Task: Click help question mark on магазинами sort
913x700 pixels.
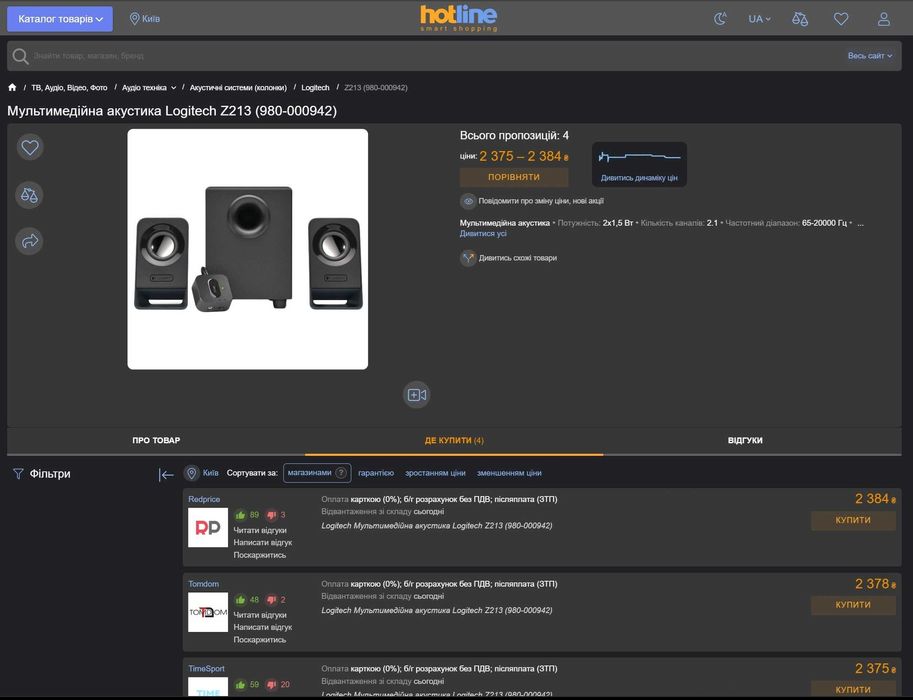Action: pos(341,473)
